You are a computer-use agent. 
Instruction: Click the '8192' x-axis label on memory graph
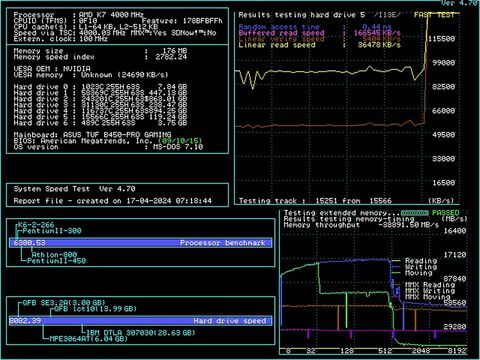457,351
